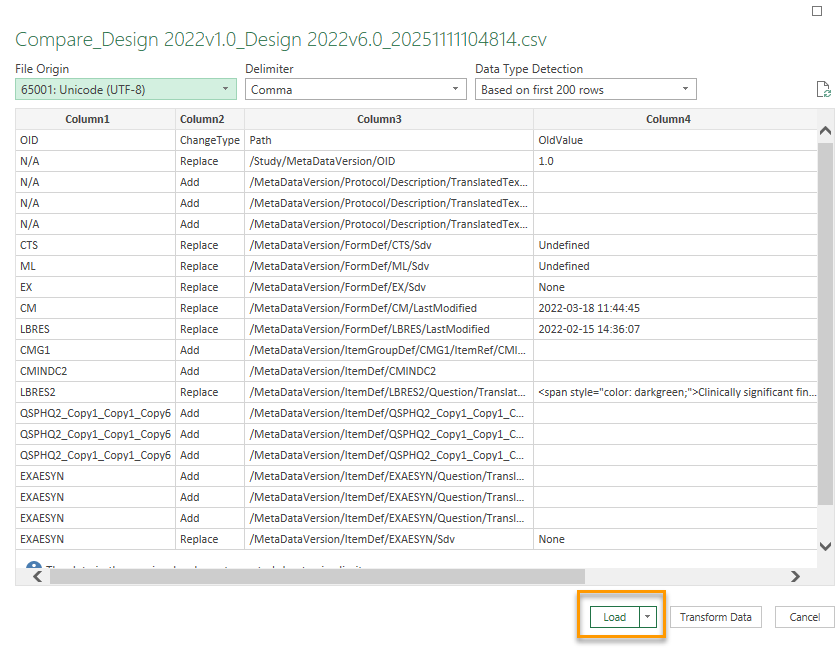Maximize the import dialog window
This screenshot has height=655, width=840.
tap(816, 11)
